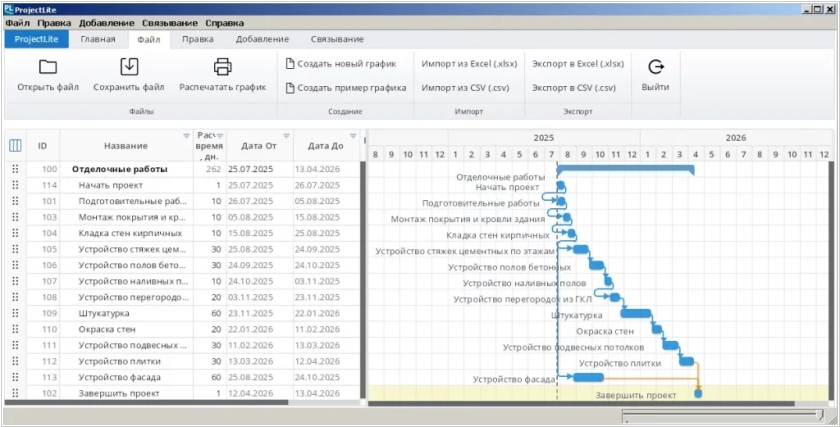Image resolution: width=840 pixels, height=427 pixels.
Task: Click the Gantt chart vertical scrollbar
Action: (x=831, y=280)
